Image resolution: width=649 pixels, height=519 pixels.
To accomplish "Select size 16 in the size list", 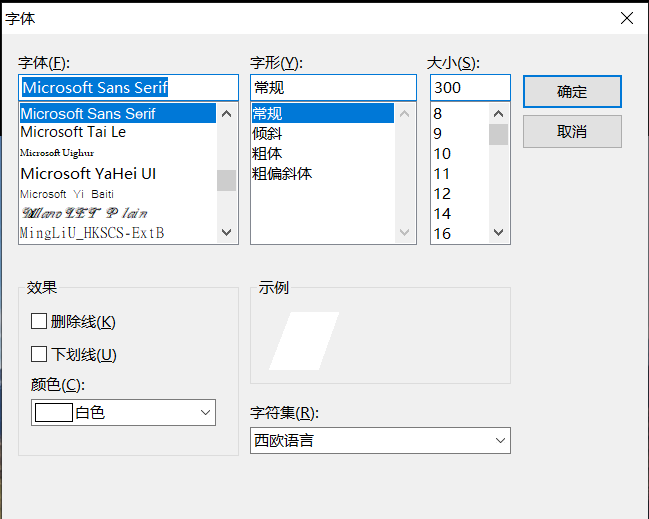I will coord(459,233).
